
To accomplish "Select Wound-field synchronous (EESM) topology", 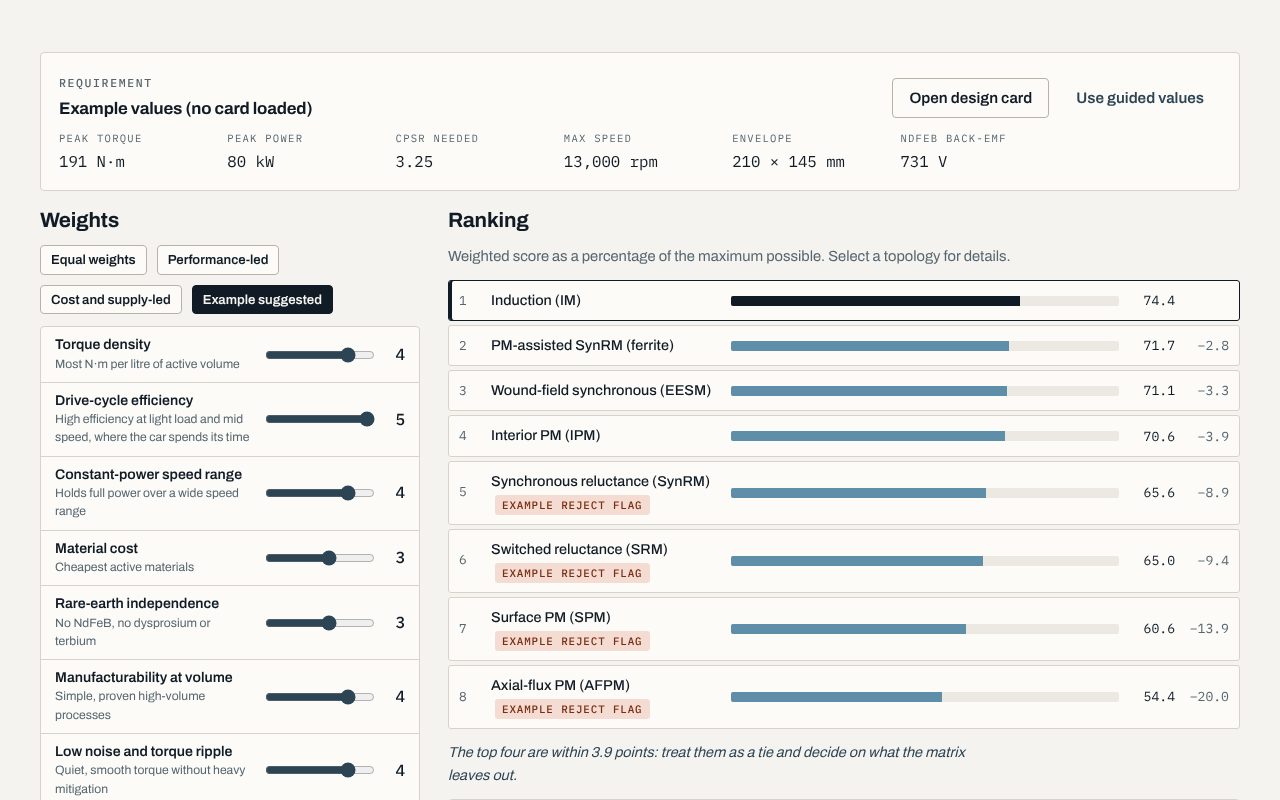I will [x=844, y=391].
